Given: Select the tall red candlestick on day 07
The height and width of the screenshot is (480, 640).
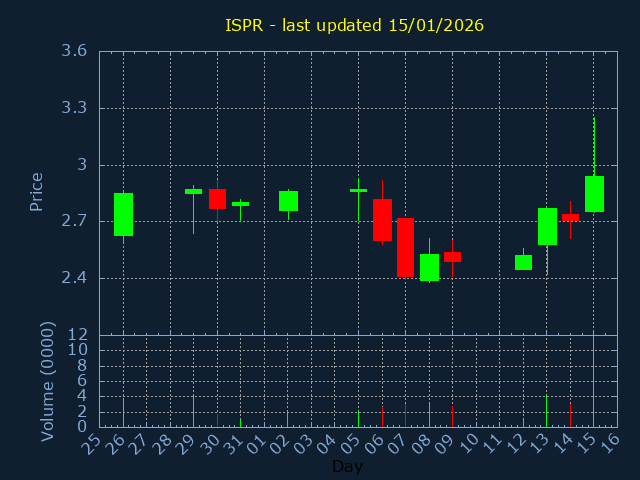Looking at the screenshot, I should (405, 247).
